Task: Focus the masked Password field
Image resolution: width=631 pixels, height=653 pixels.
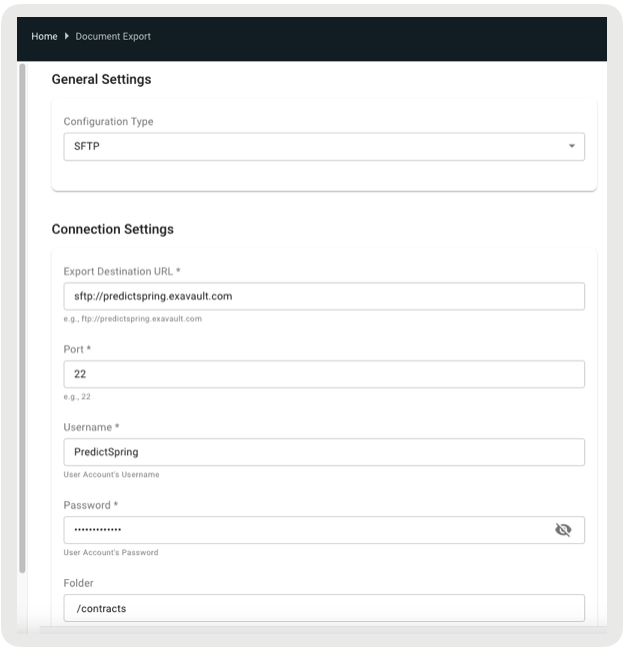Action: (324, 530)
